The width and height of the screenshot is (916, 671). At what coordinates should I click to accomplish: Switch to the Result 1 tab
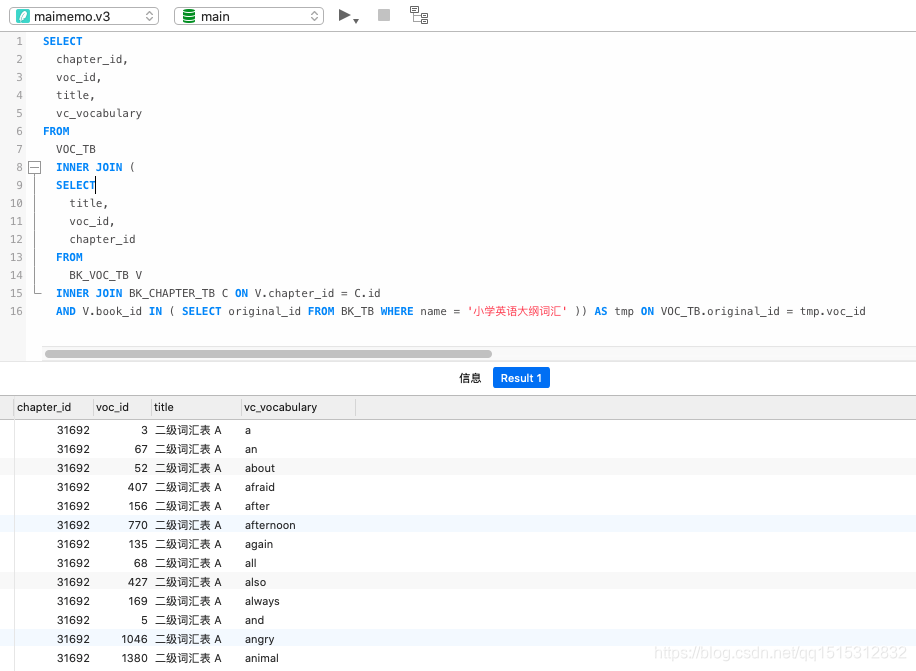point(521,378)
